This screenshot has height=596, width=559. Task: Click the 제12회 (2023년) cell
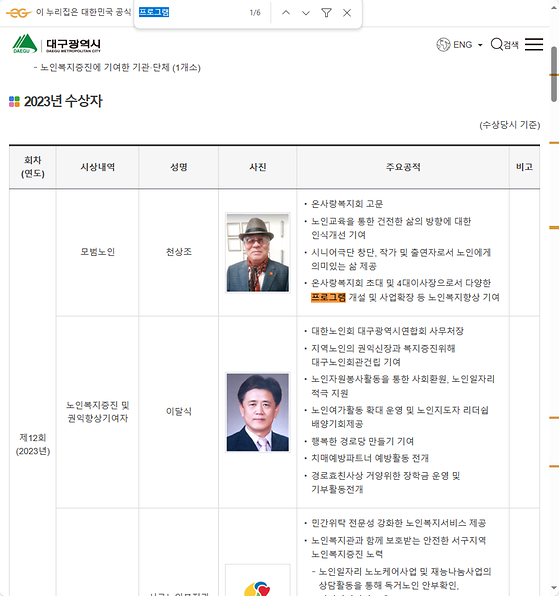(33, 444)
